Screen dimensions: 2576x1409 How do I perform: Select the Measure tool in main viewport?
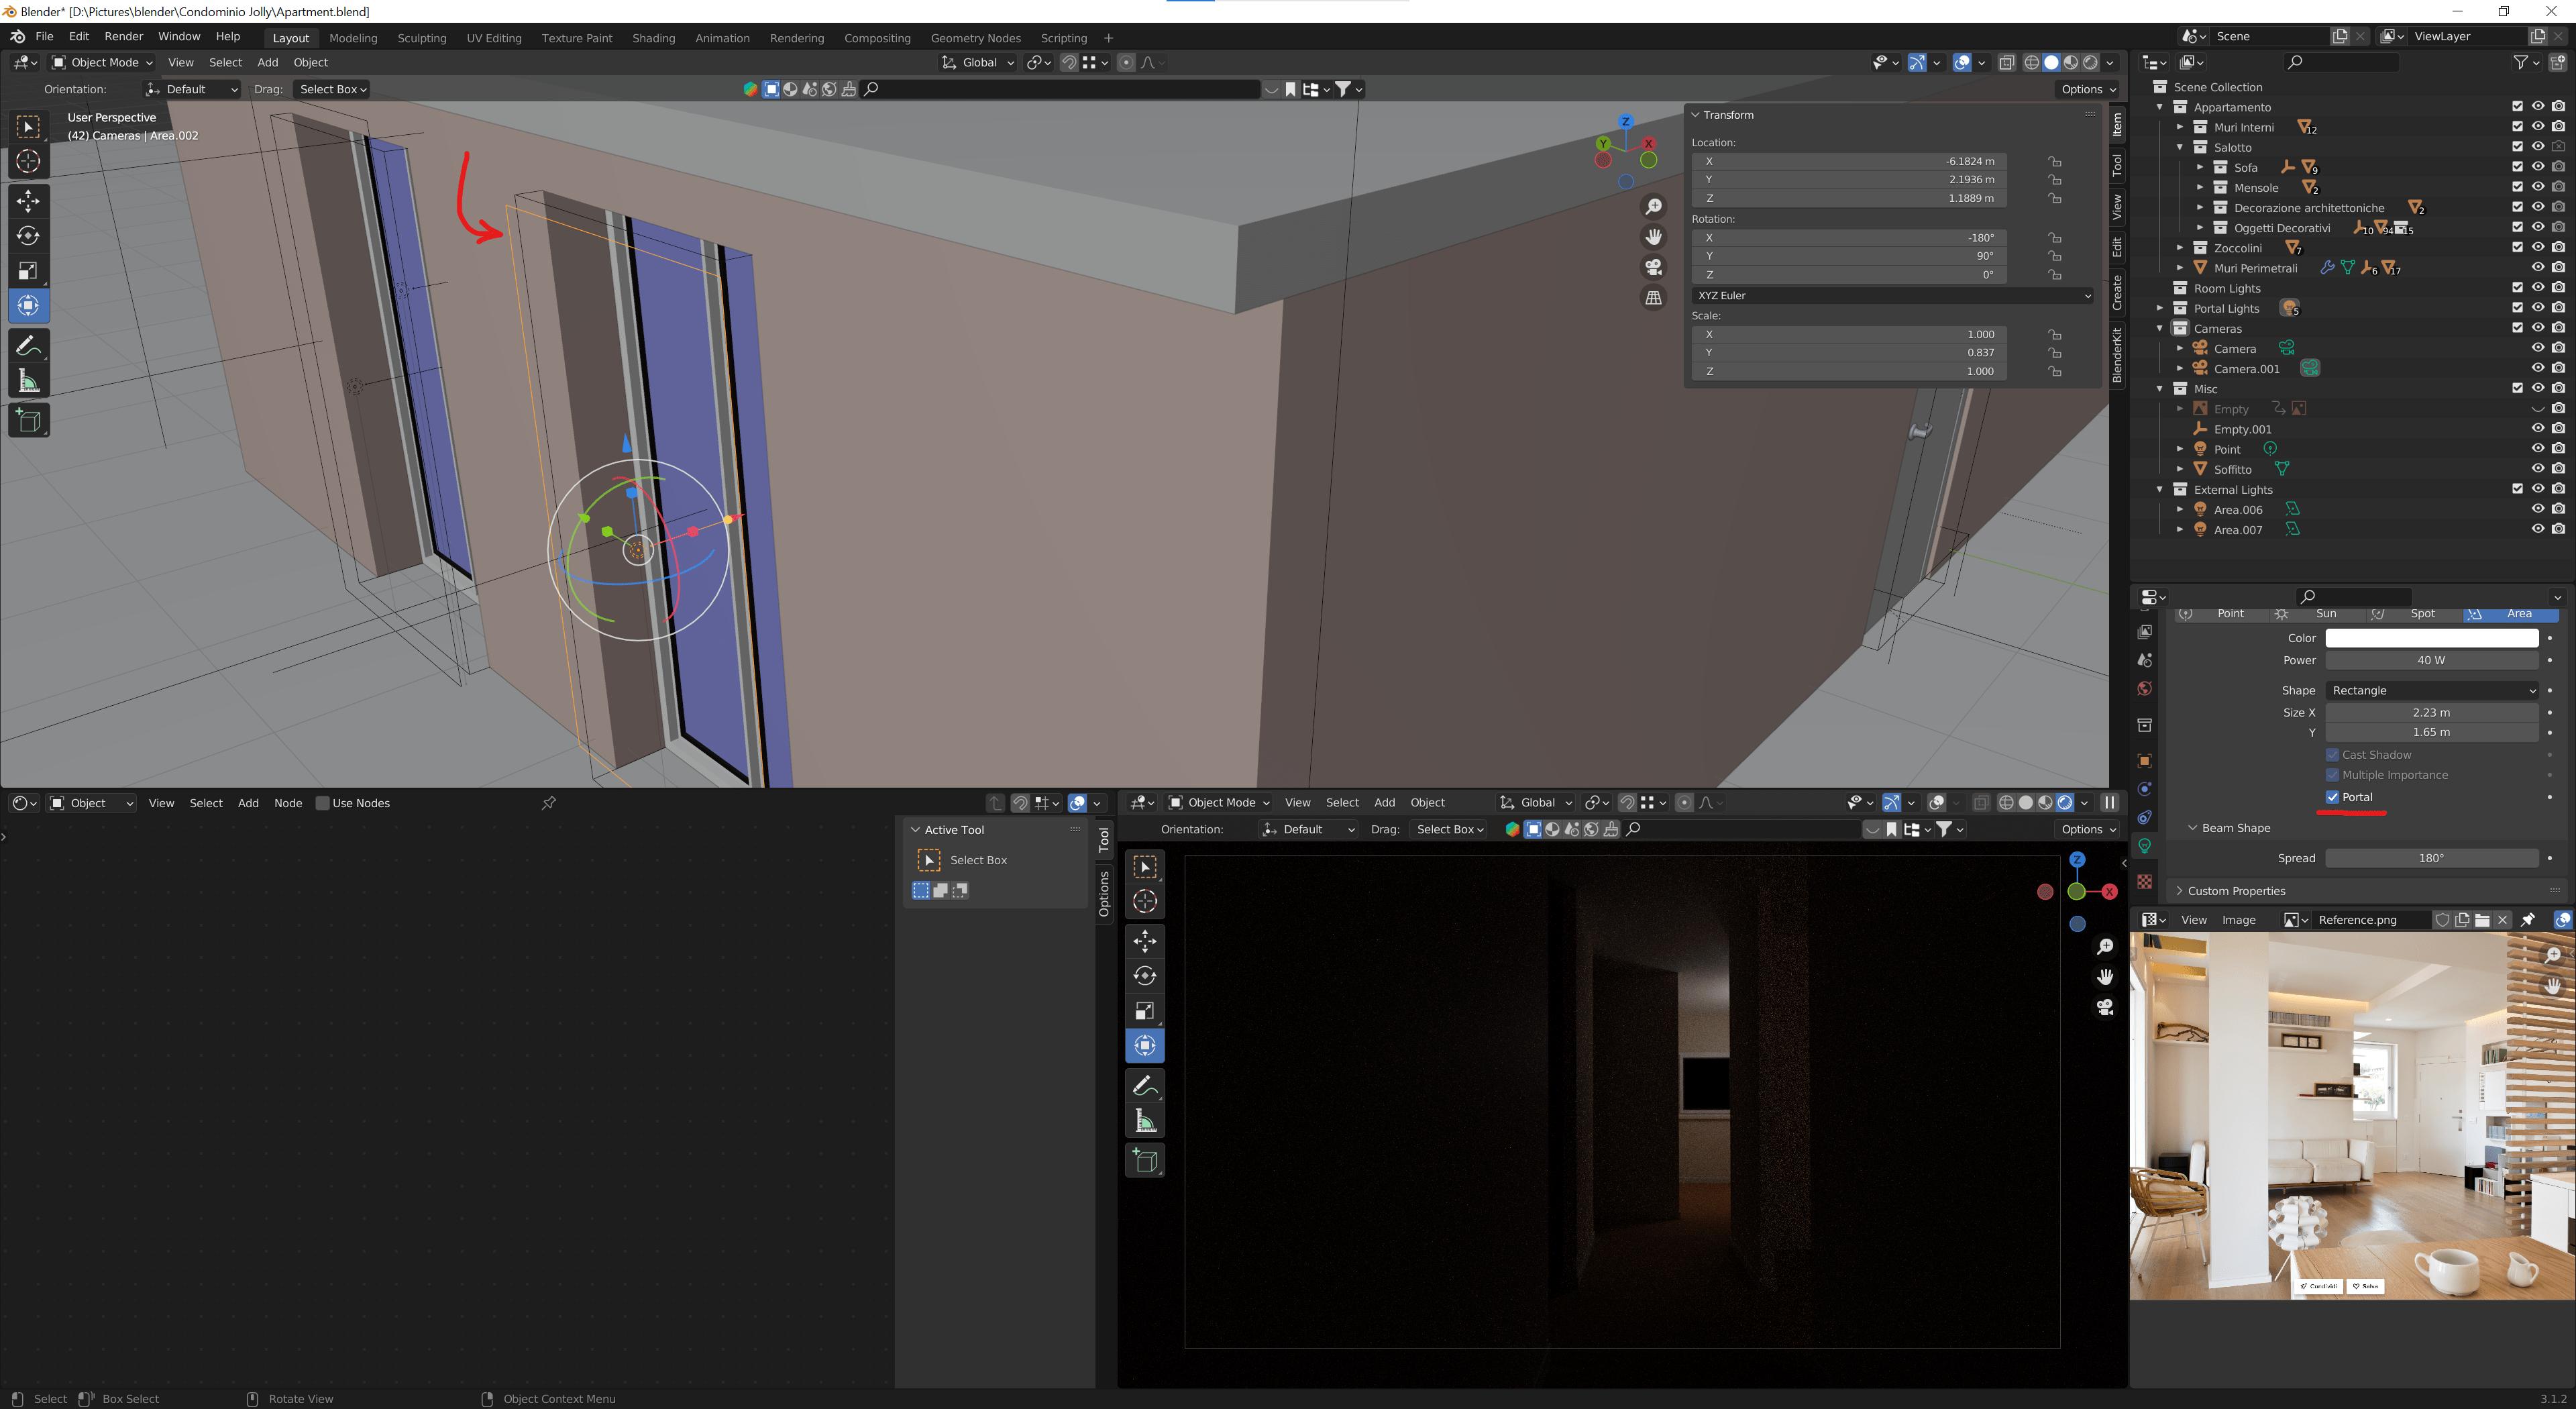click(28, 381)
